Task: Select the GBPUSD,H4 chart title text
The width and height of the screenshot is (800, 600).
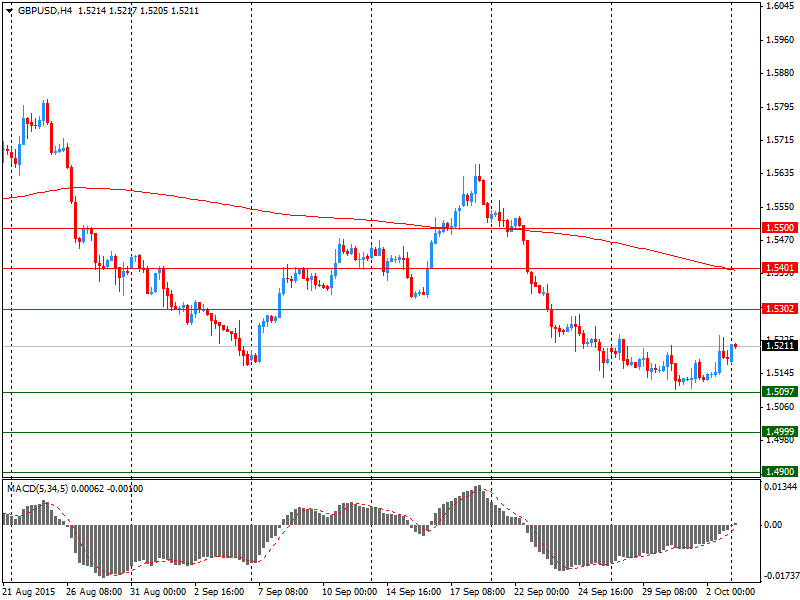Action: click(x=45, y=11)
